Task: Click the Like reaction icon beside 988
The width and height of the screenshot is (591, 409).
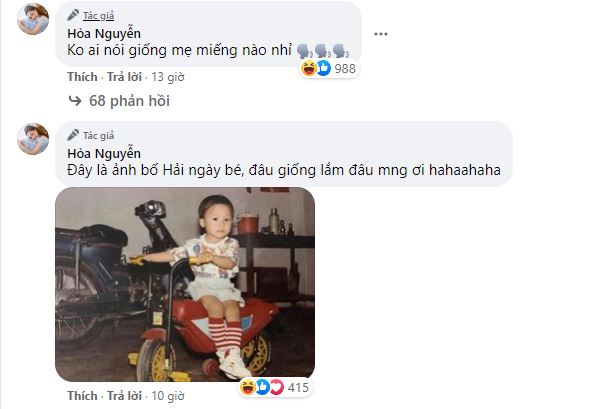Action: pyautogui.click(x=323, y=68)
